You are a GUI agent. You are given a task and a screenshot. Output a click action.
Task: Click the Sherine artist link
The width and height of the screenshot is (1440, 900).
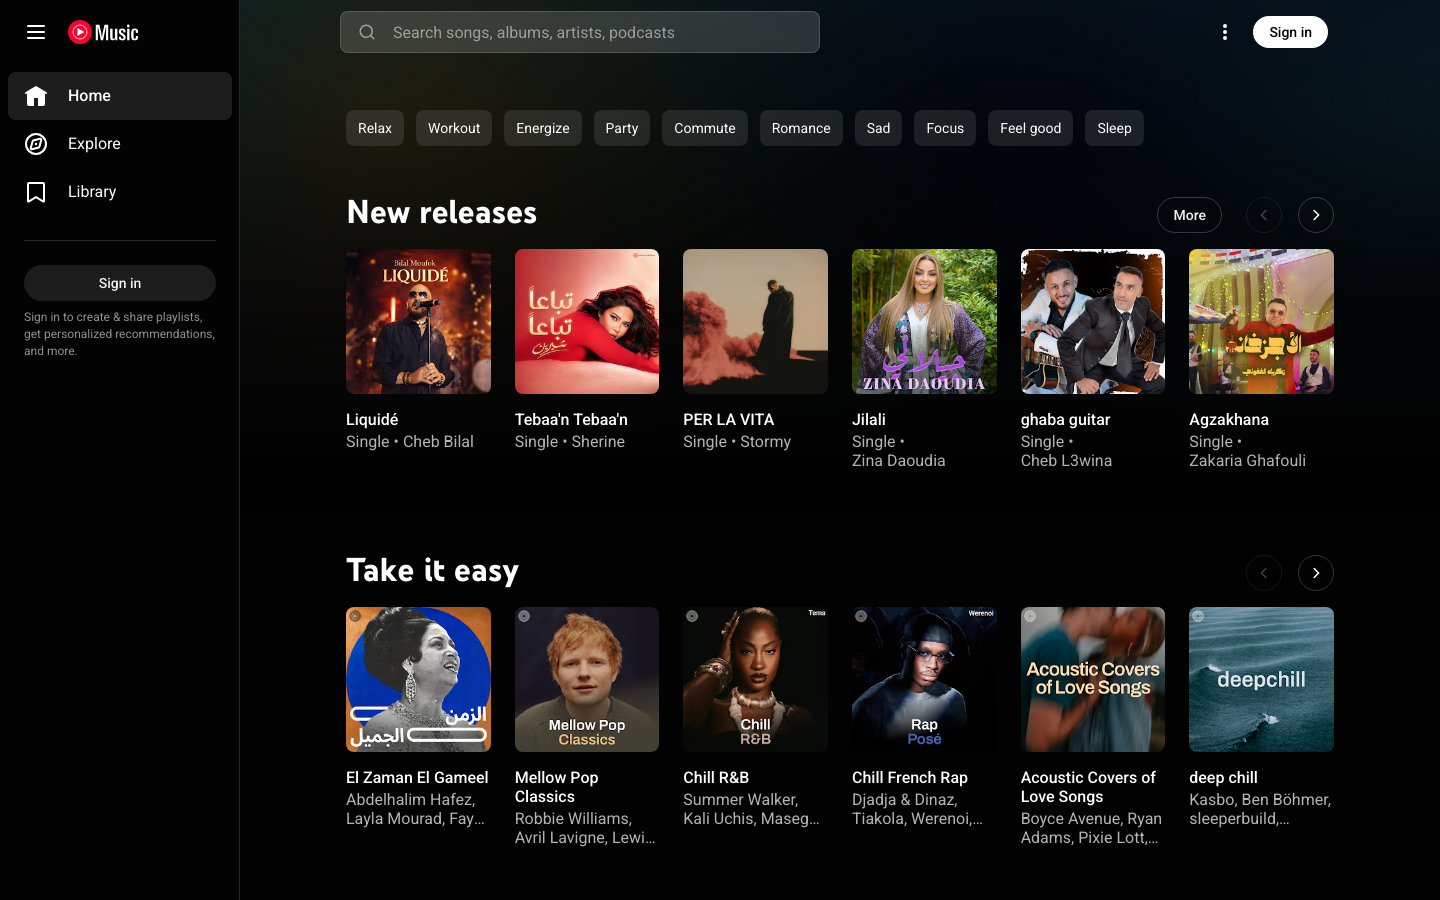pyautogui.click(x=598, y=442)
